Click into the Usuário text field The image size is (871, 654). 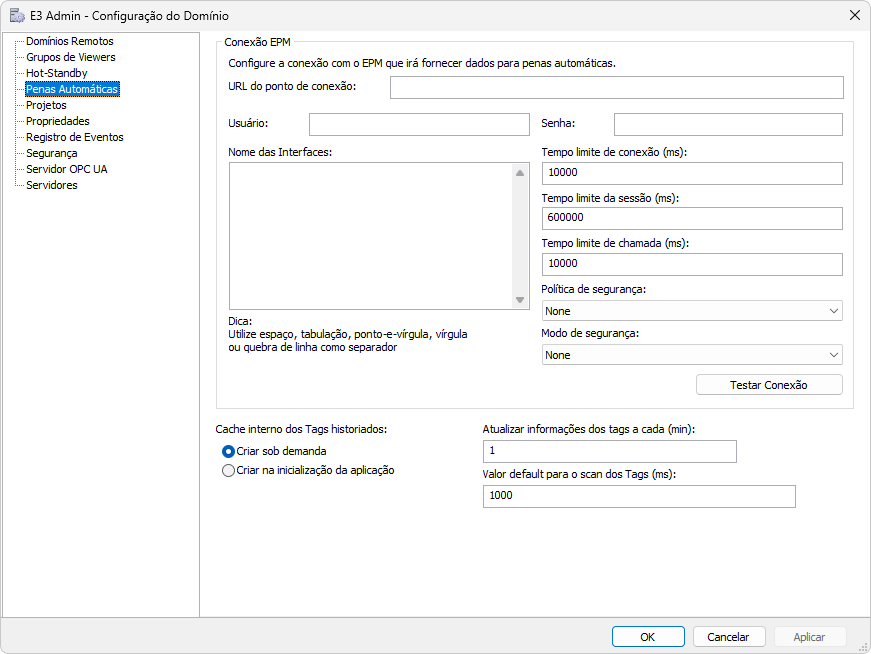418,124
